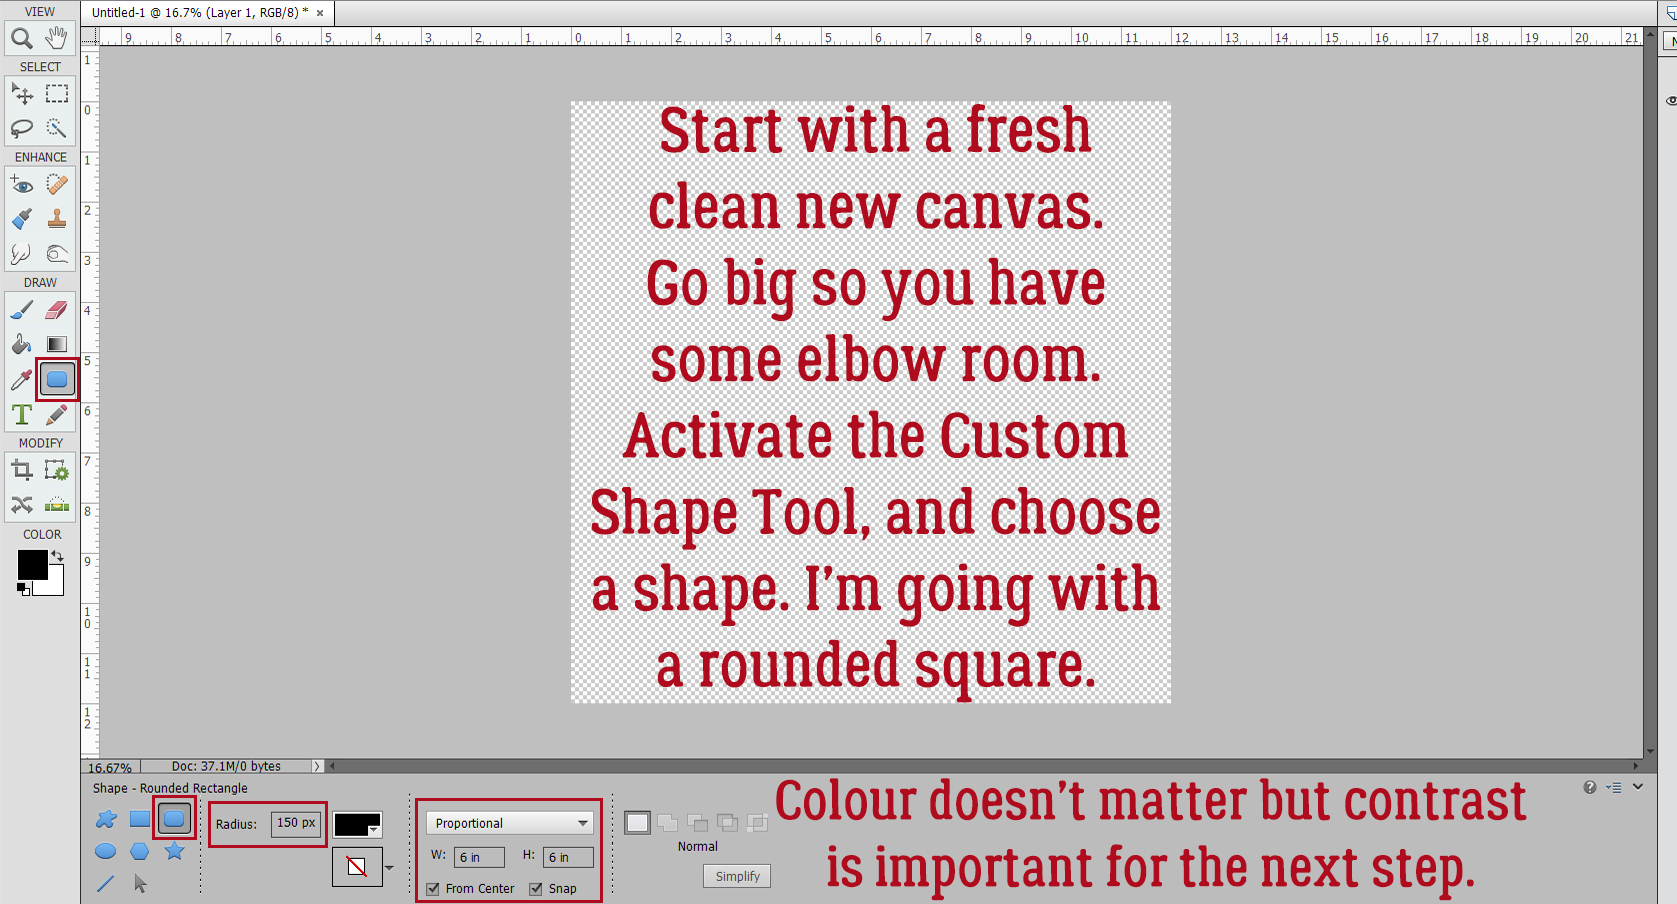Choose the Ellipse shape option
Image resolution: width=1677 pixels, height=904 pixels.
pyautogui.click(x=106, y=852)
